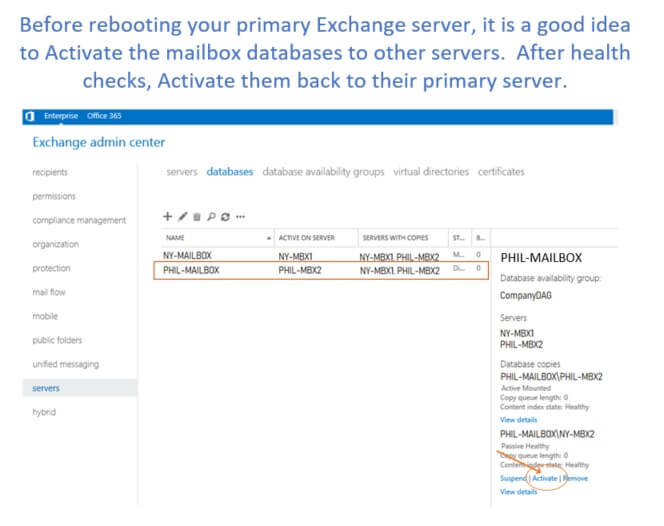Screen dimensions: 664x526
Task: Click PHIL-MAILBOX heading in details pane
Action: (x=541, y=257)
